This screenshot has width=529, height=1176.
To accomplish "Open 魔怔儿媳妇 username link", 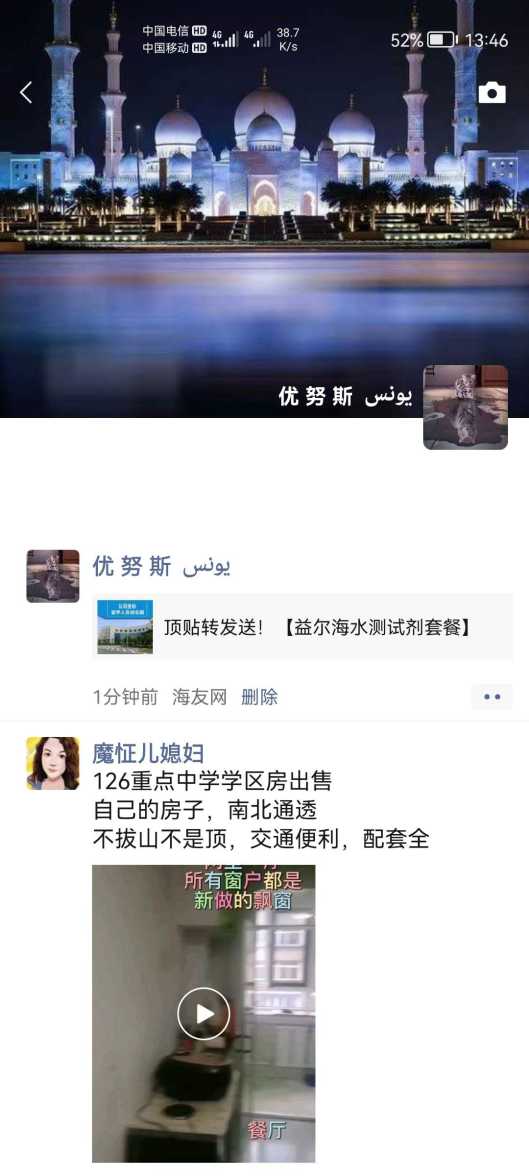I will click(x=149, y=752).
